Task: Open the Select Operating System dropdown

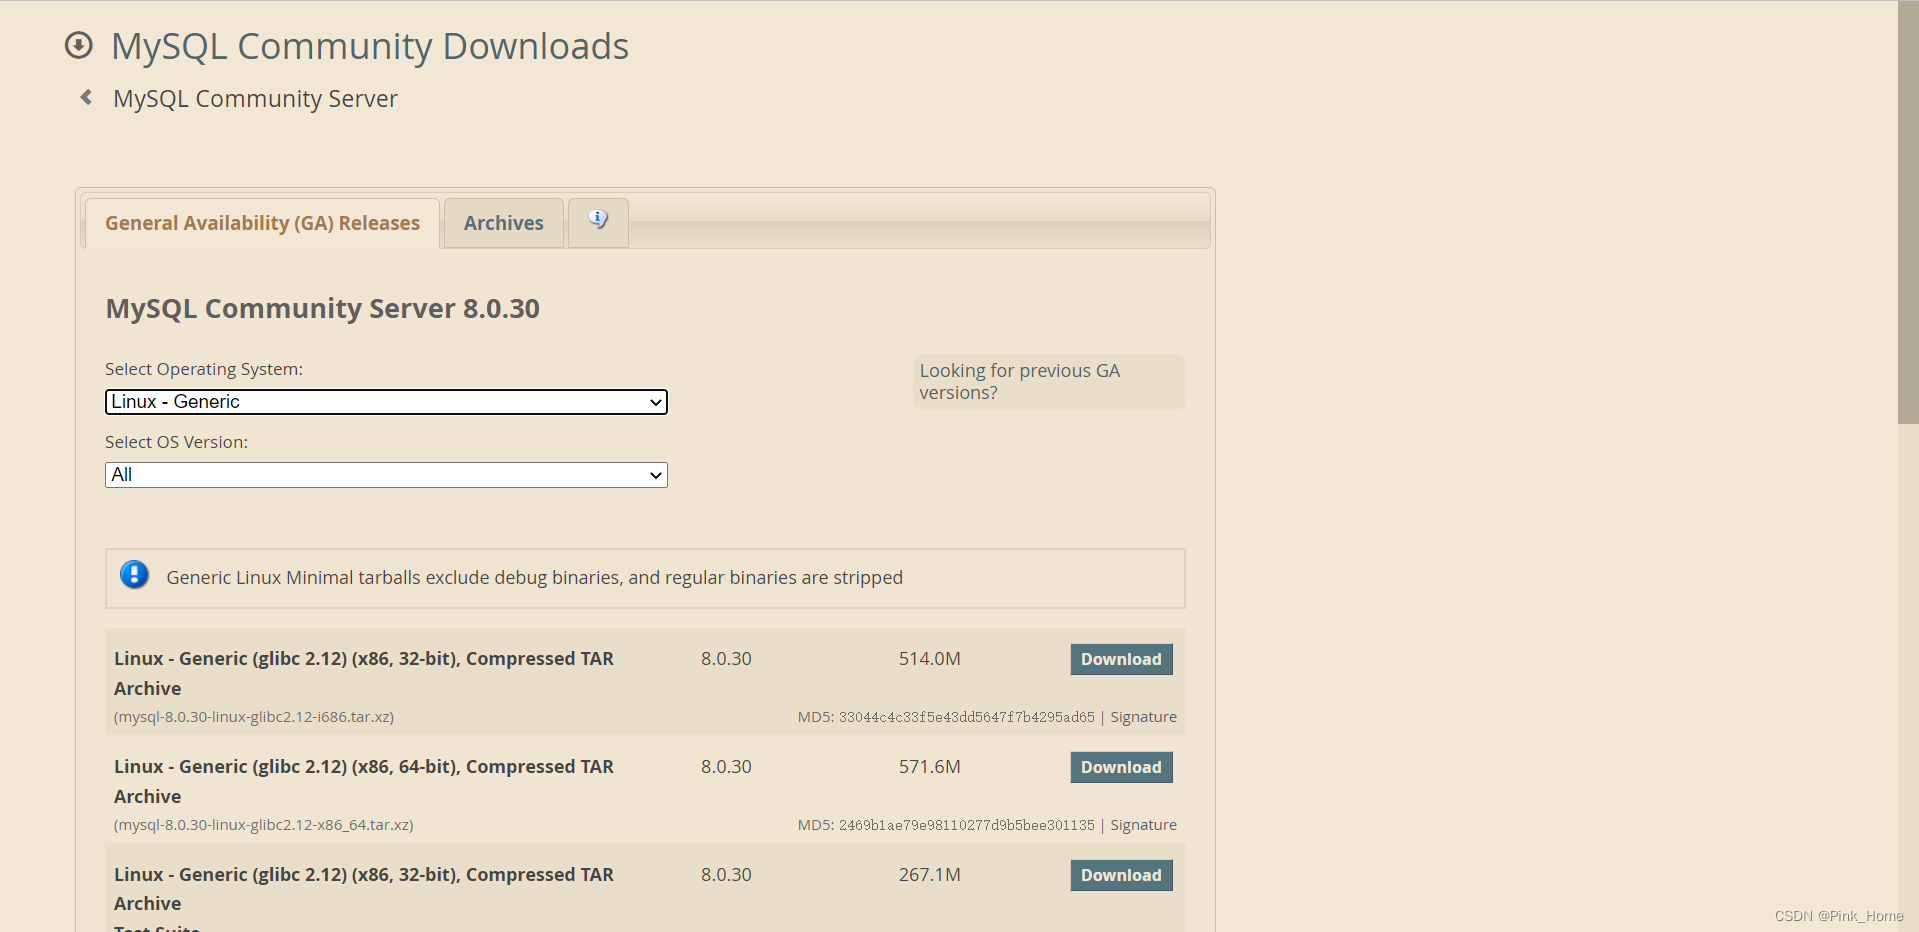Action: (x=386, y=401)
